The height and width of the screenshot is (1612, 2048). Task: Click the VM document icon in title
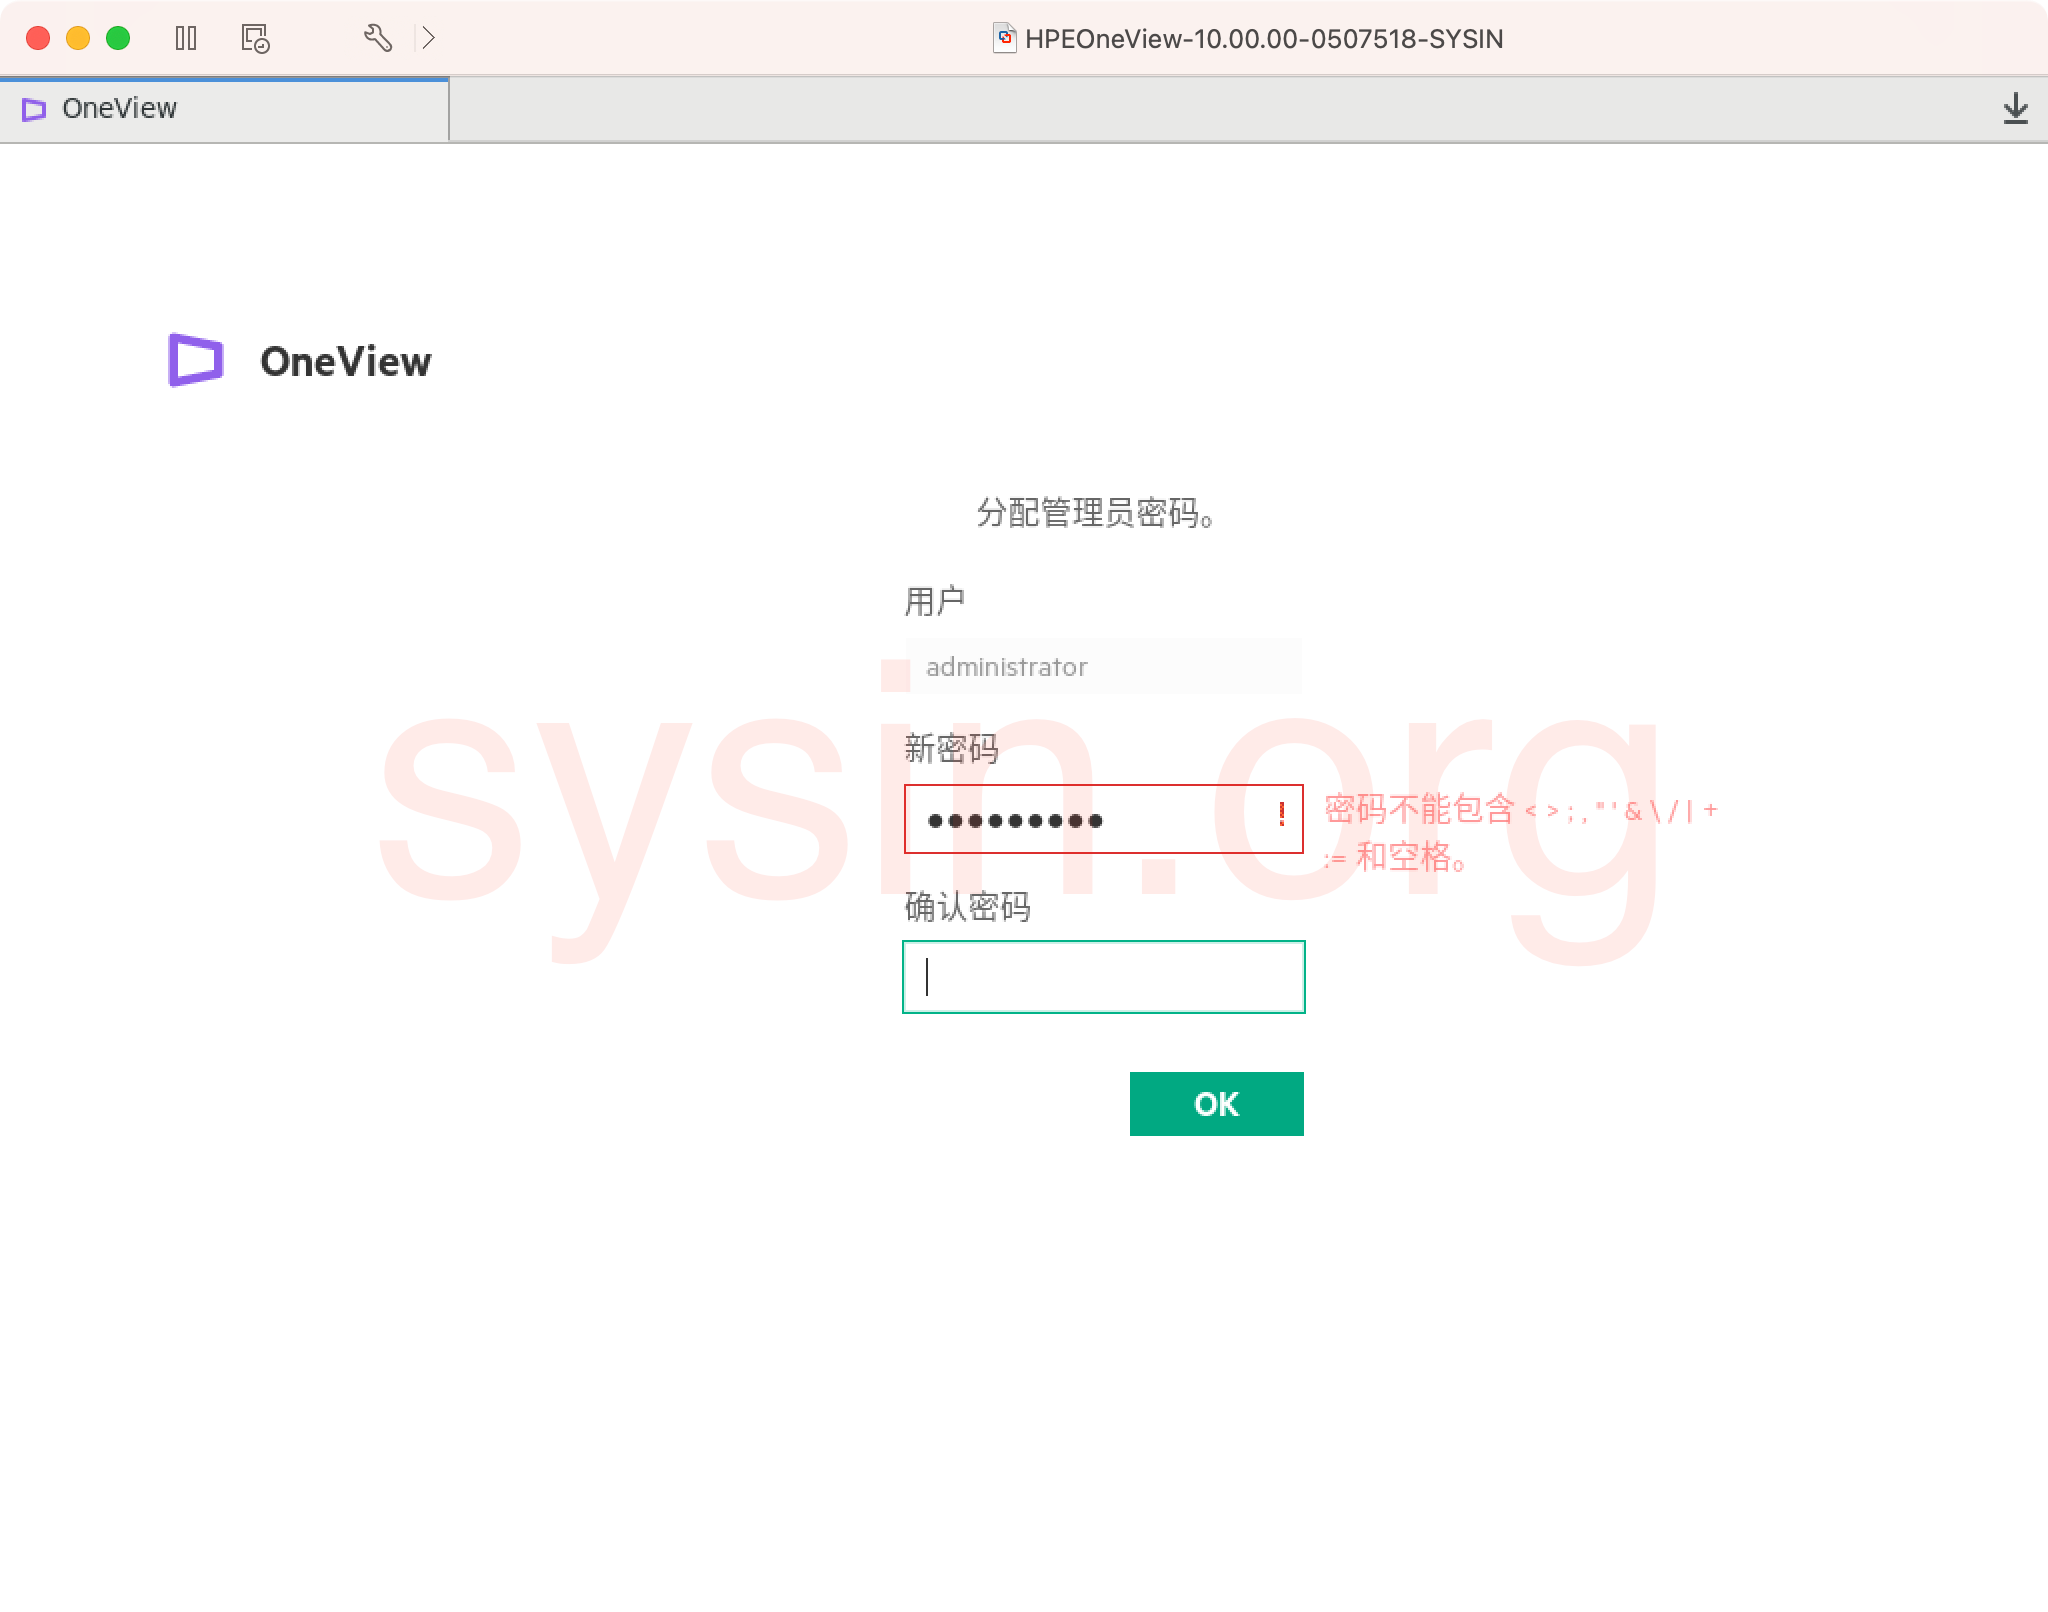tap(1004, 38)
